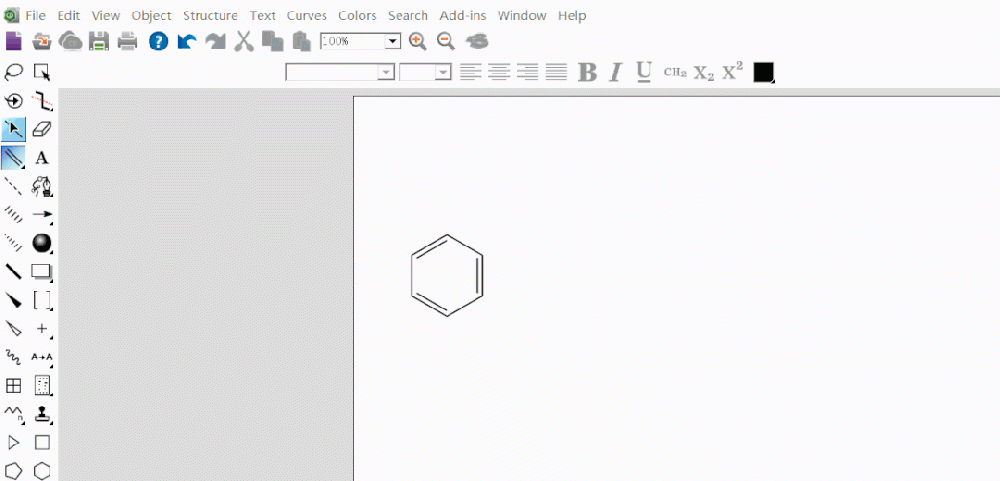
Task: Select the Drawing Elements rectangle tool
Action: pyautogui.click(x=42, y=271)
